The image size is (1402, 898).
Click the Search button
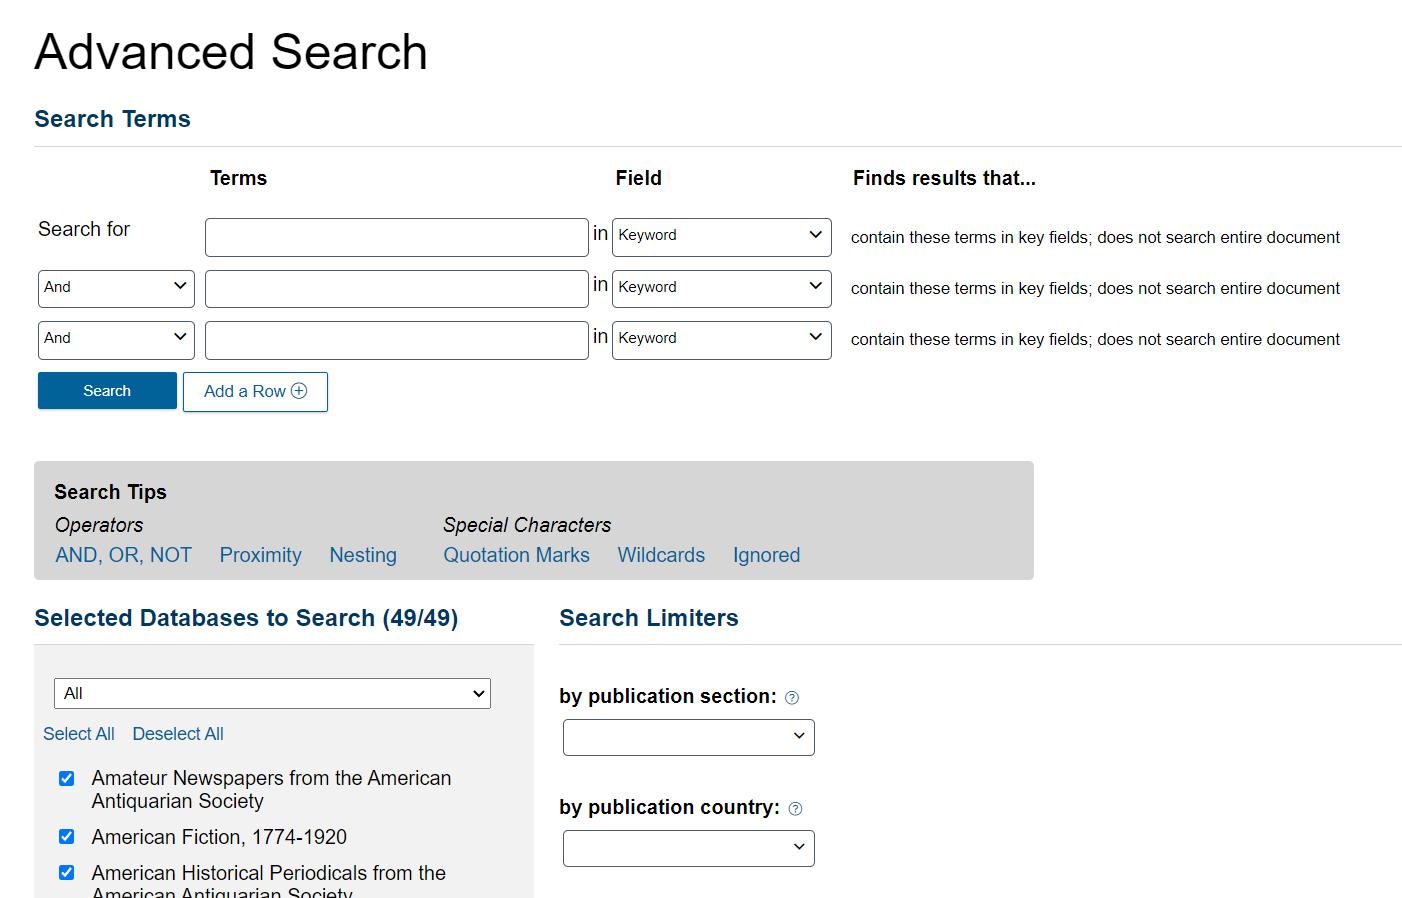tap(106, 390)
